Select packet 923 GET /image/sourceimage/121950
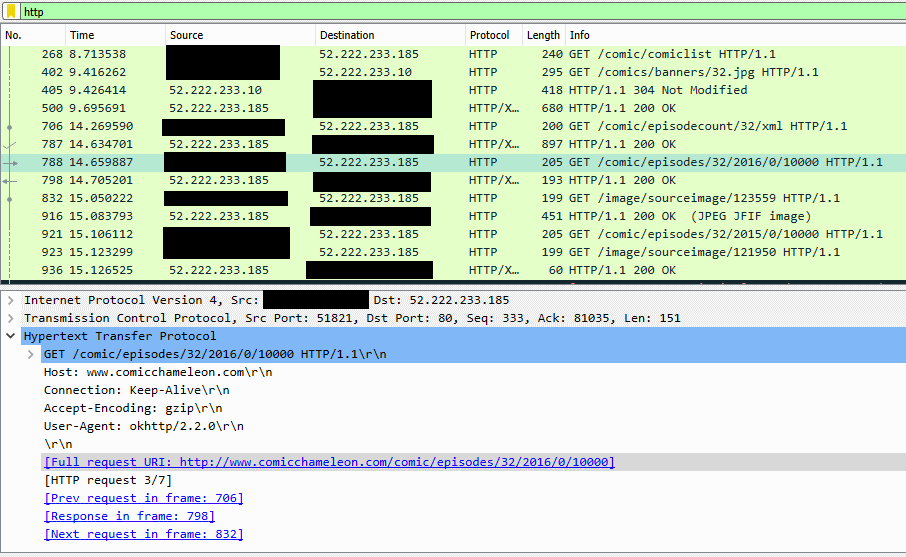906x557 pixels. (x=453, y=252)
